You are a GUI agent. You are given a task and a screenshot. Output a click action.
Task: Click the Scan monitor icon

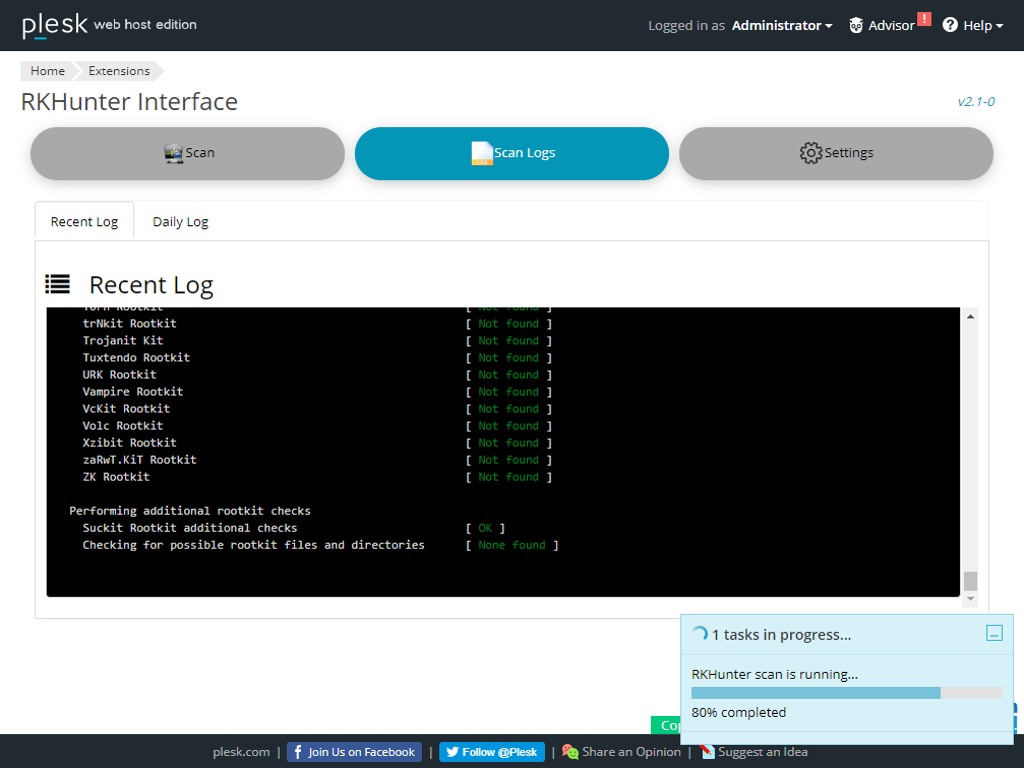coord(173,153)
